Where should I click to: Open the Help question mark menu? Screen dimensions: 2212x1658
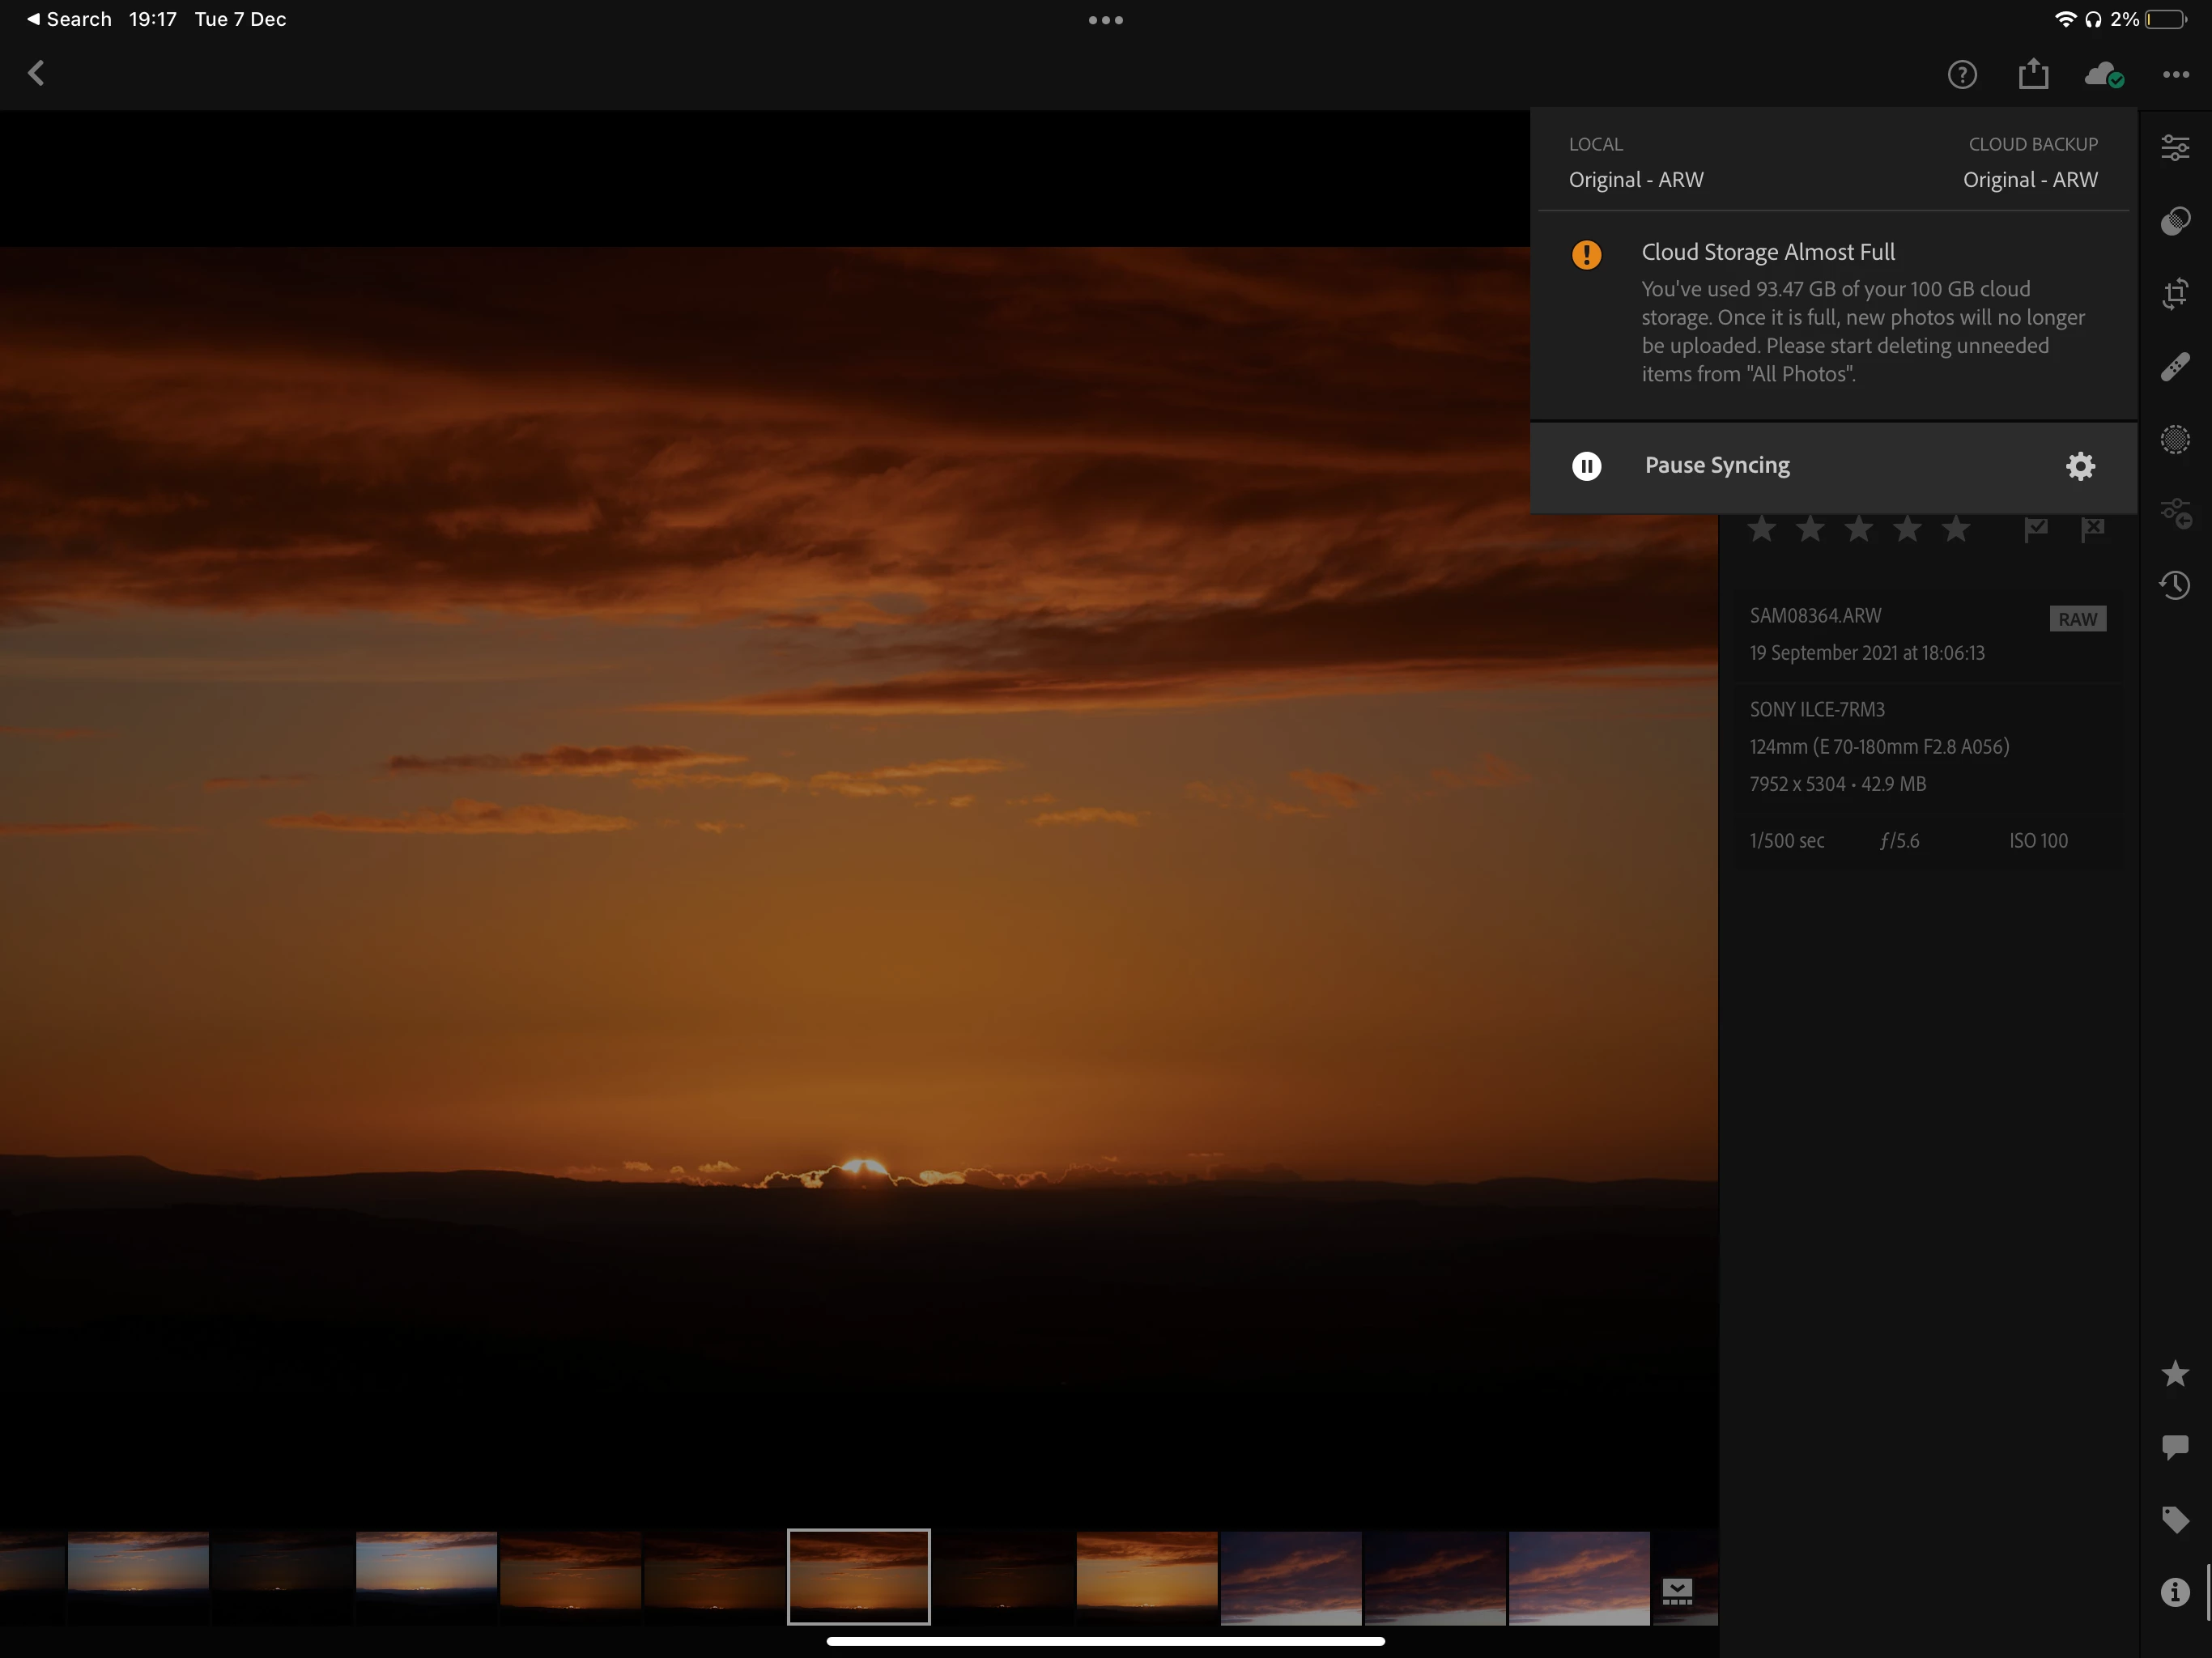(x=1961, y=75)
